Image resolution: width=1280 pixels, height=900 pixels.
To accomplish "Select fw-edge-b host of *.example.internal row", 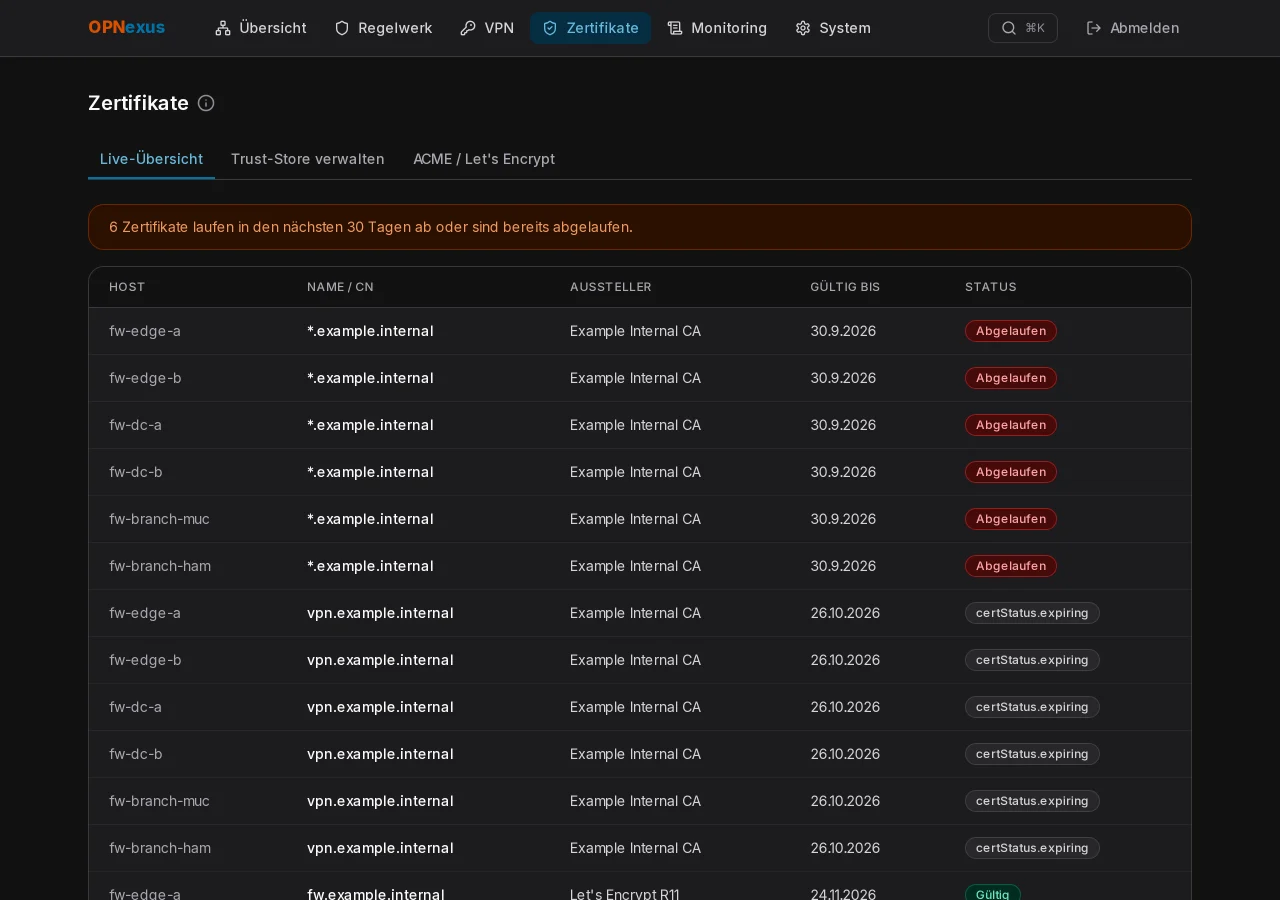I will [145, 378].
